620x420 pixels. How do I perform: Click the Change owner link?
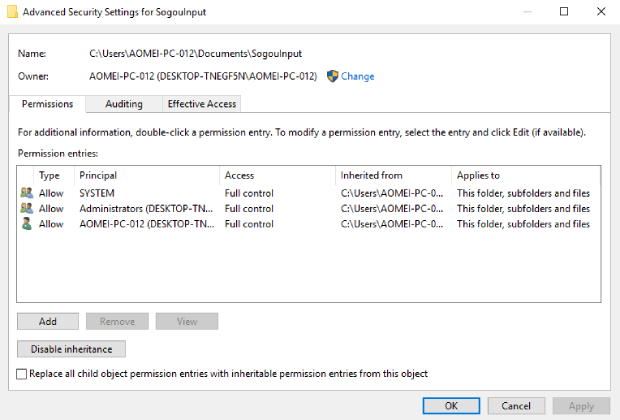pyautogui.click(x=358, y=76)
